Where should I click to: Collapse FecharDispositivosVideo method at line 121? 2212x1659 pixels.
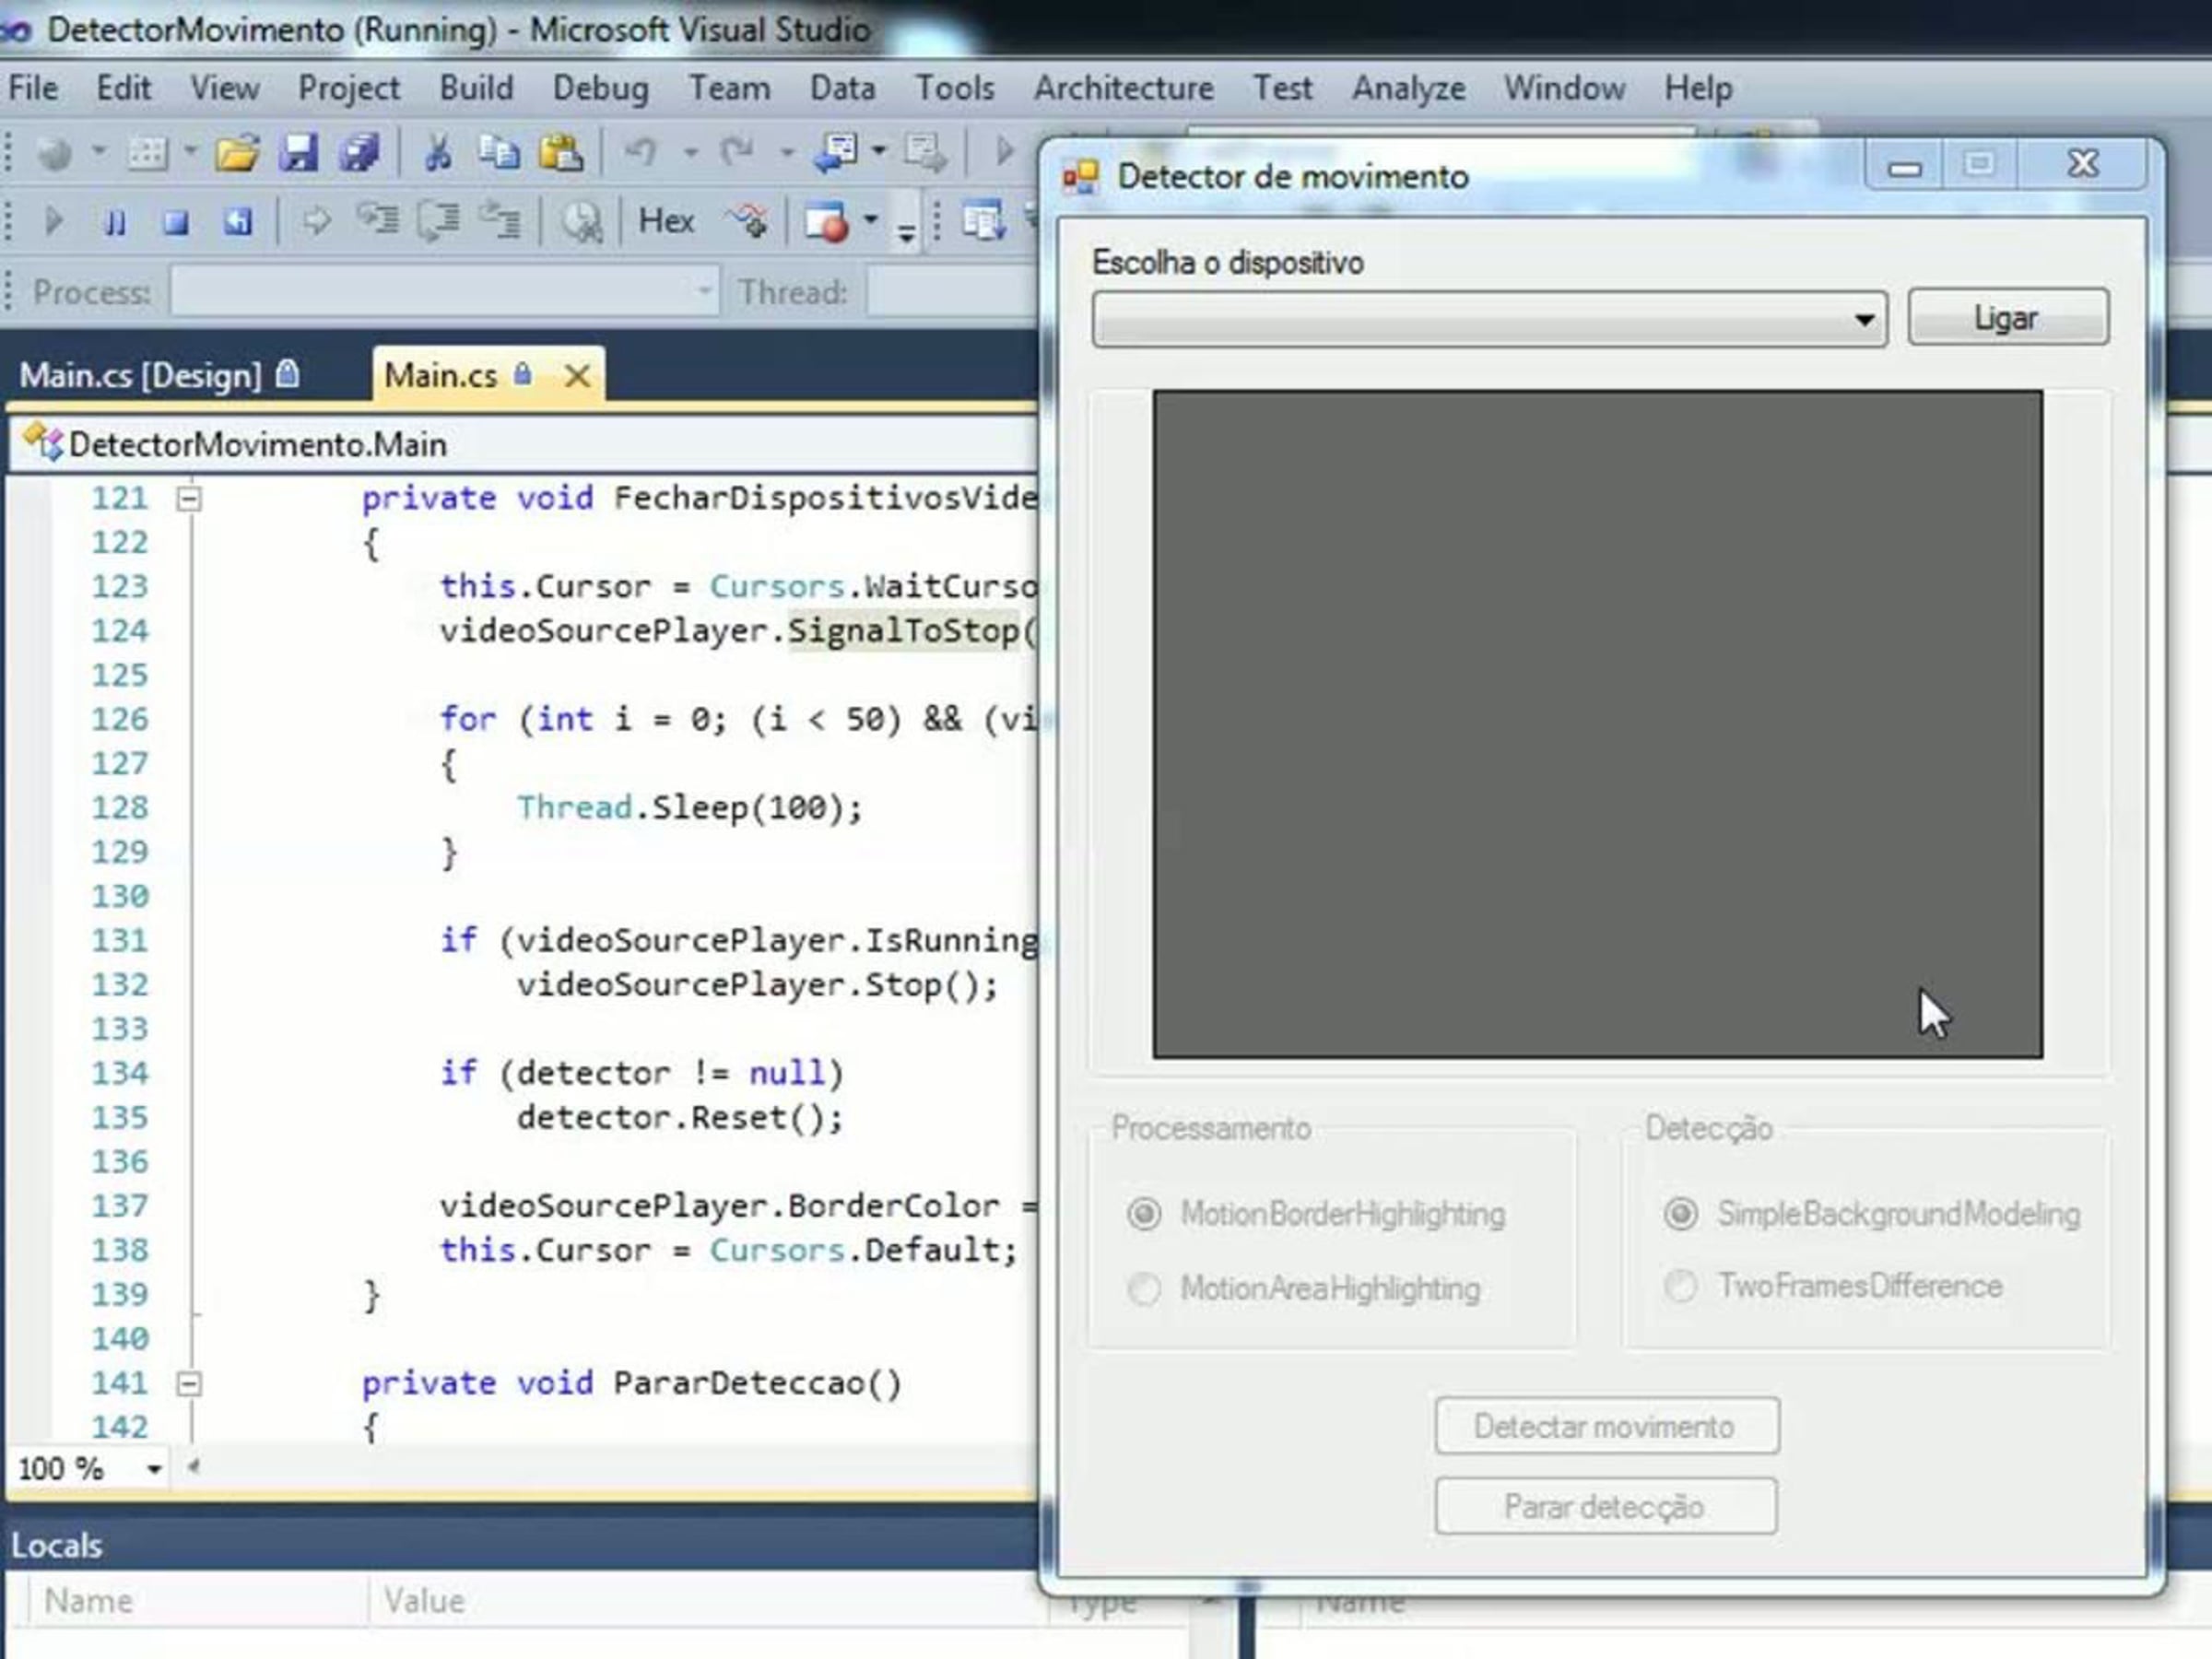coord(189,498)
